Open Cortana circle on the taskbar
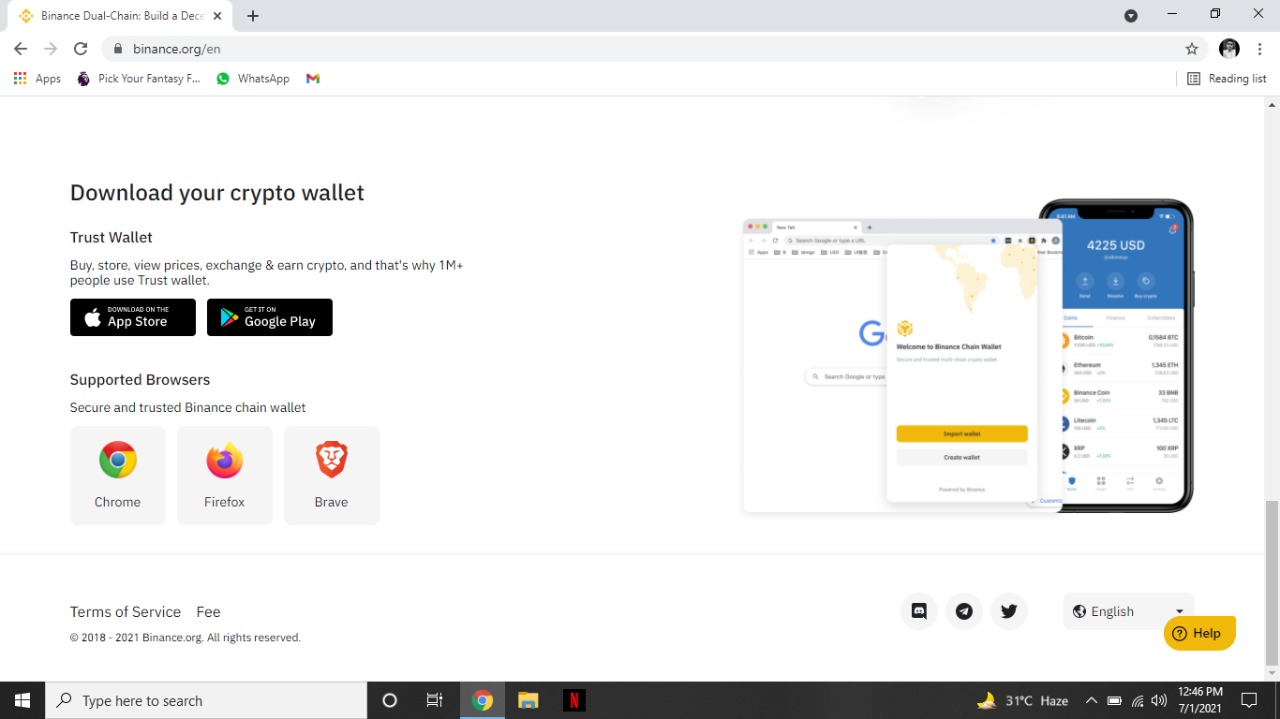This screenshot has width=1280, height=719. tap(390, 700)
